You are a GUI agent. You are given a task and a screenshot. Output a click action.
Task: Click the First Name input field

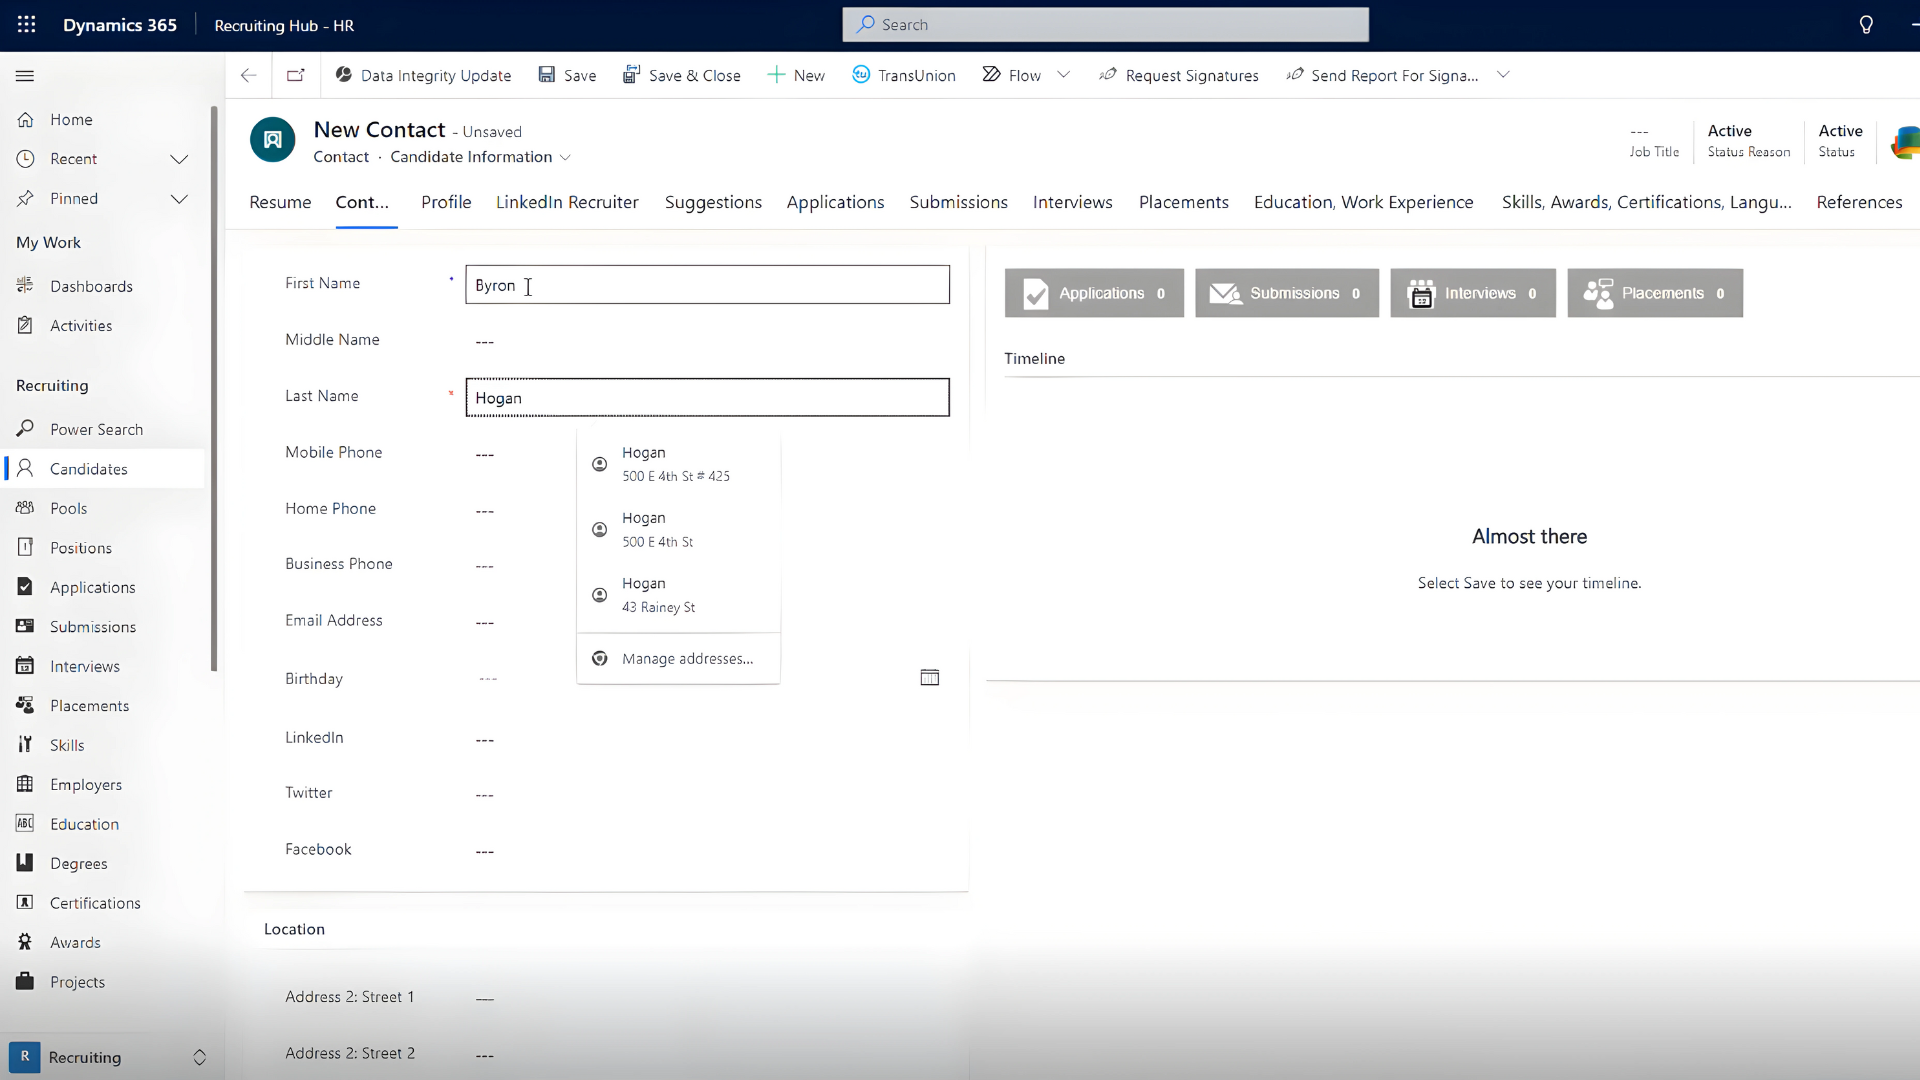point(707,285)
